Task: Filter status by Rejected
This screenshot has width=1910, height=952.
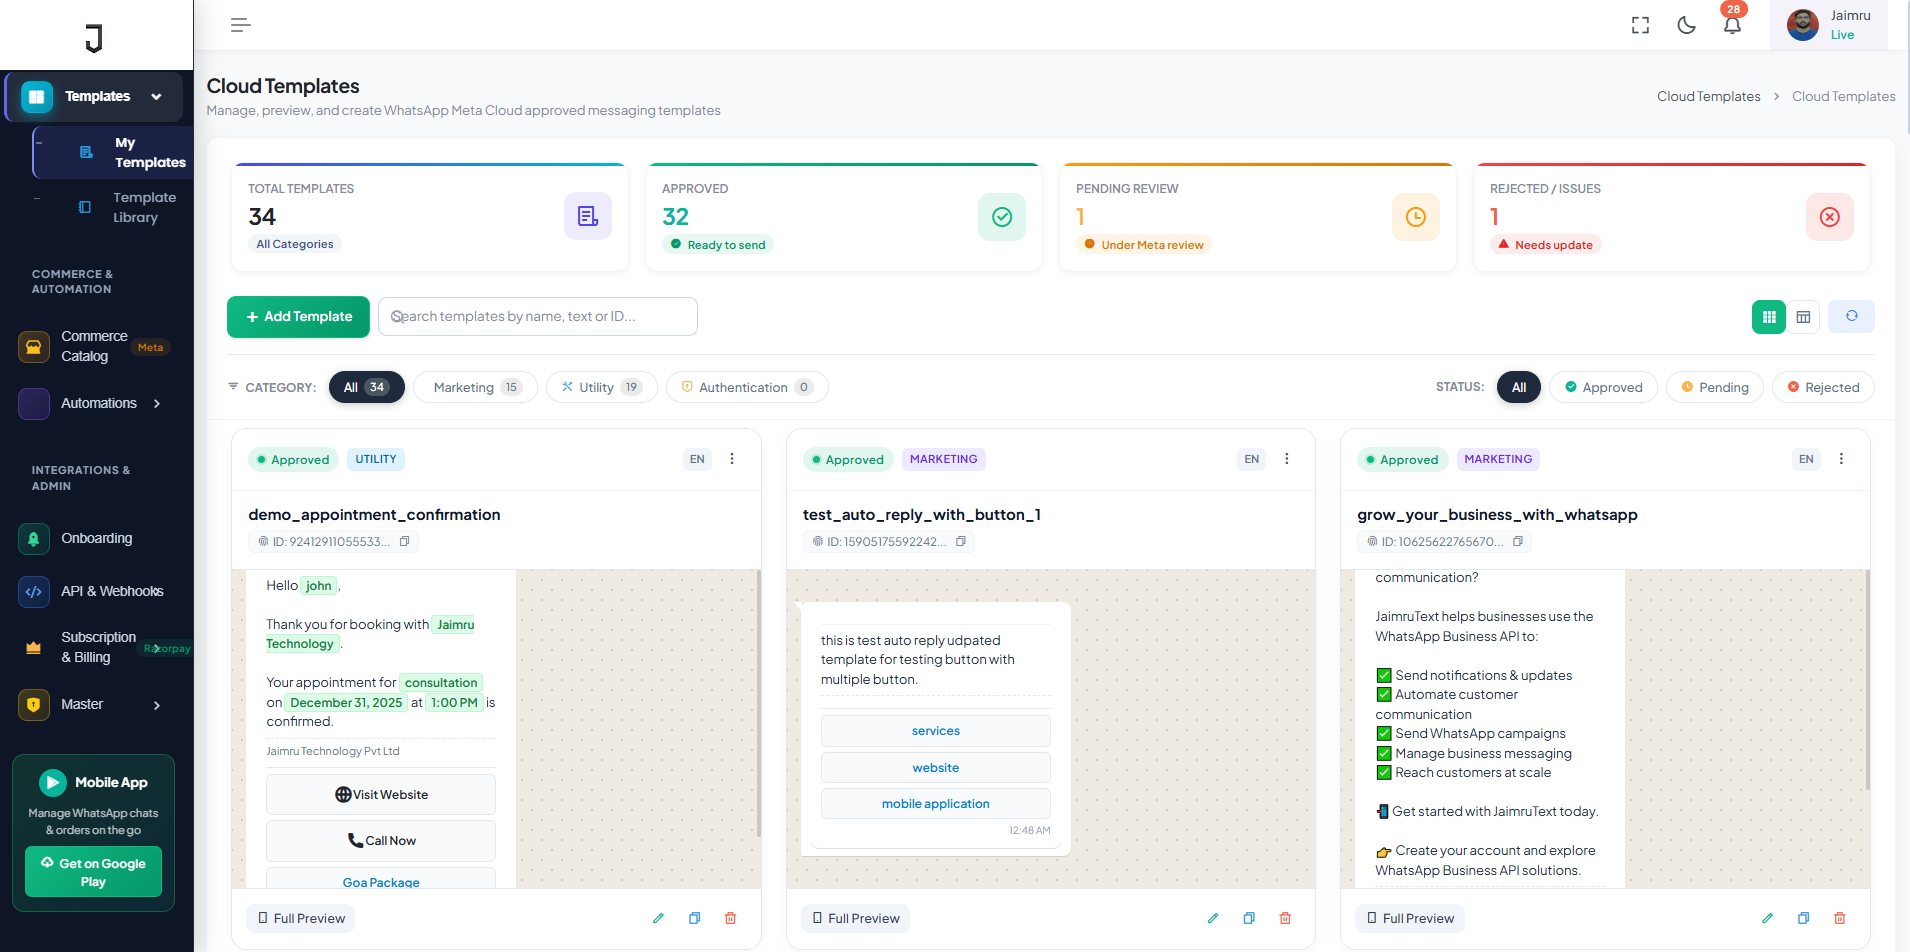Action: click(1823, 387)
